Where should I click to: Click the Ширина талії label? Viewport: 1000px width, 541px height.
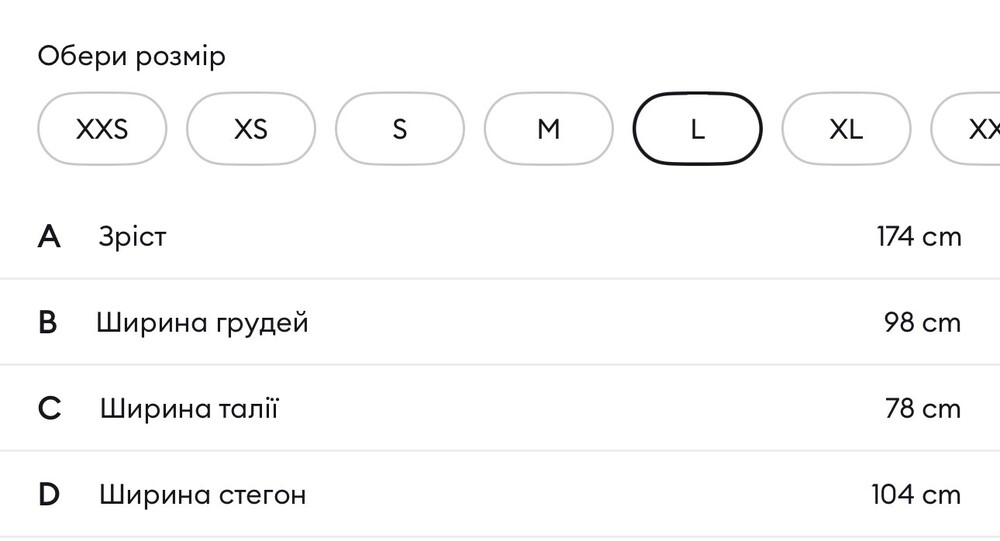(189, 409)
